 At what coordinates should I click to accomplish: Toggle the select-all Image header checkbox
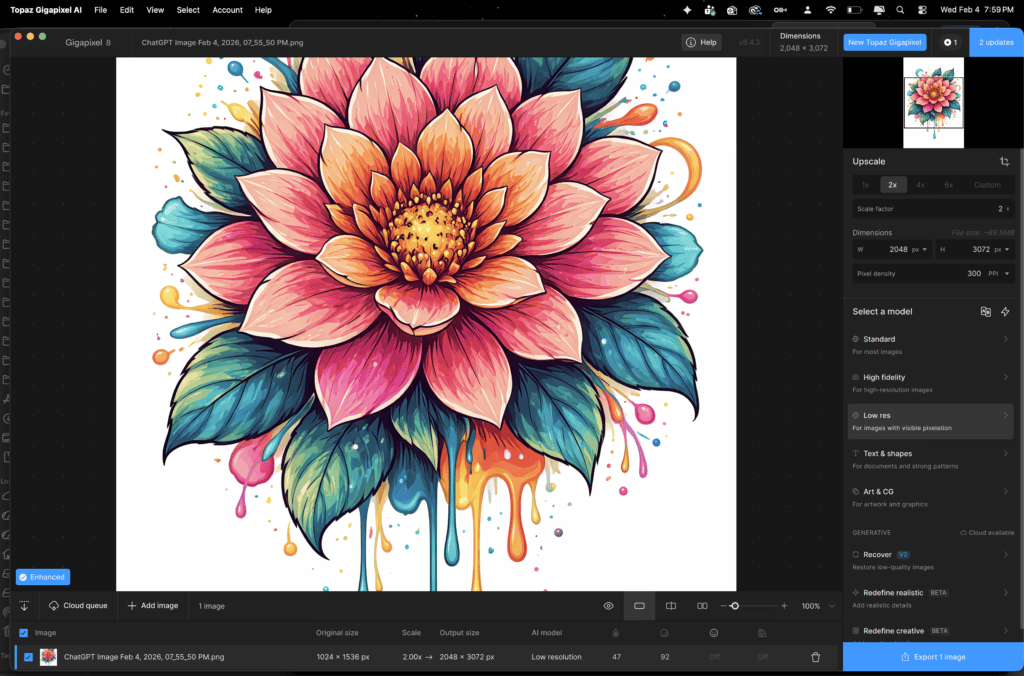(x=24, y=633)
